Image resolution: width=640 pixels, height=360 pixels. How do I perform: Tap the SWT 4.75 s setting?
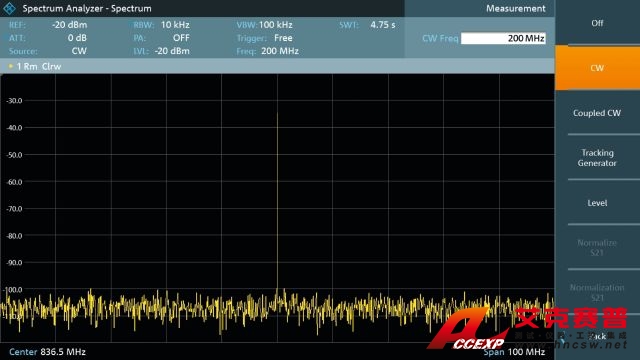click(367, 25)
